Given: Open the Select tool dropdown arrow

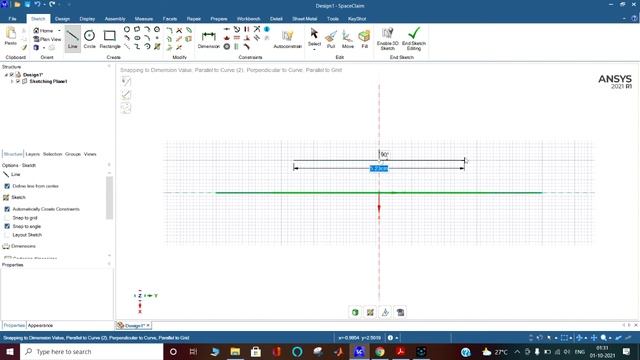Looking at the screenshot, I should click(x=314, y=50).
